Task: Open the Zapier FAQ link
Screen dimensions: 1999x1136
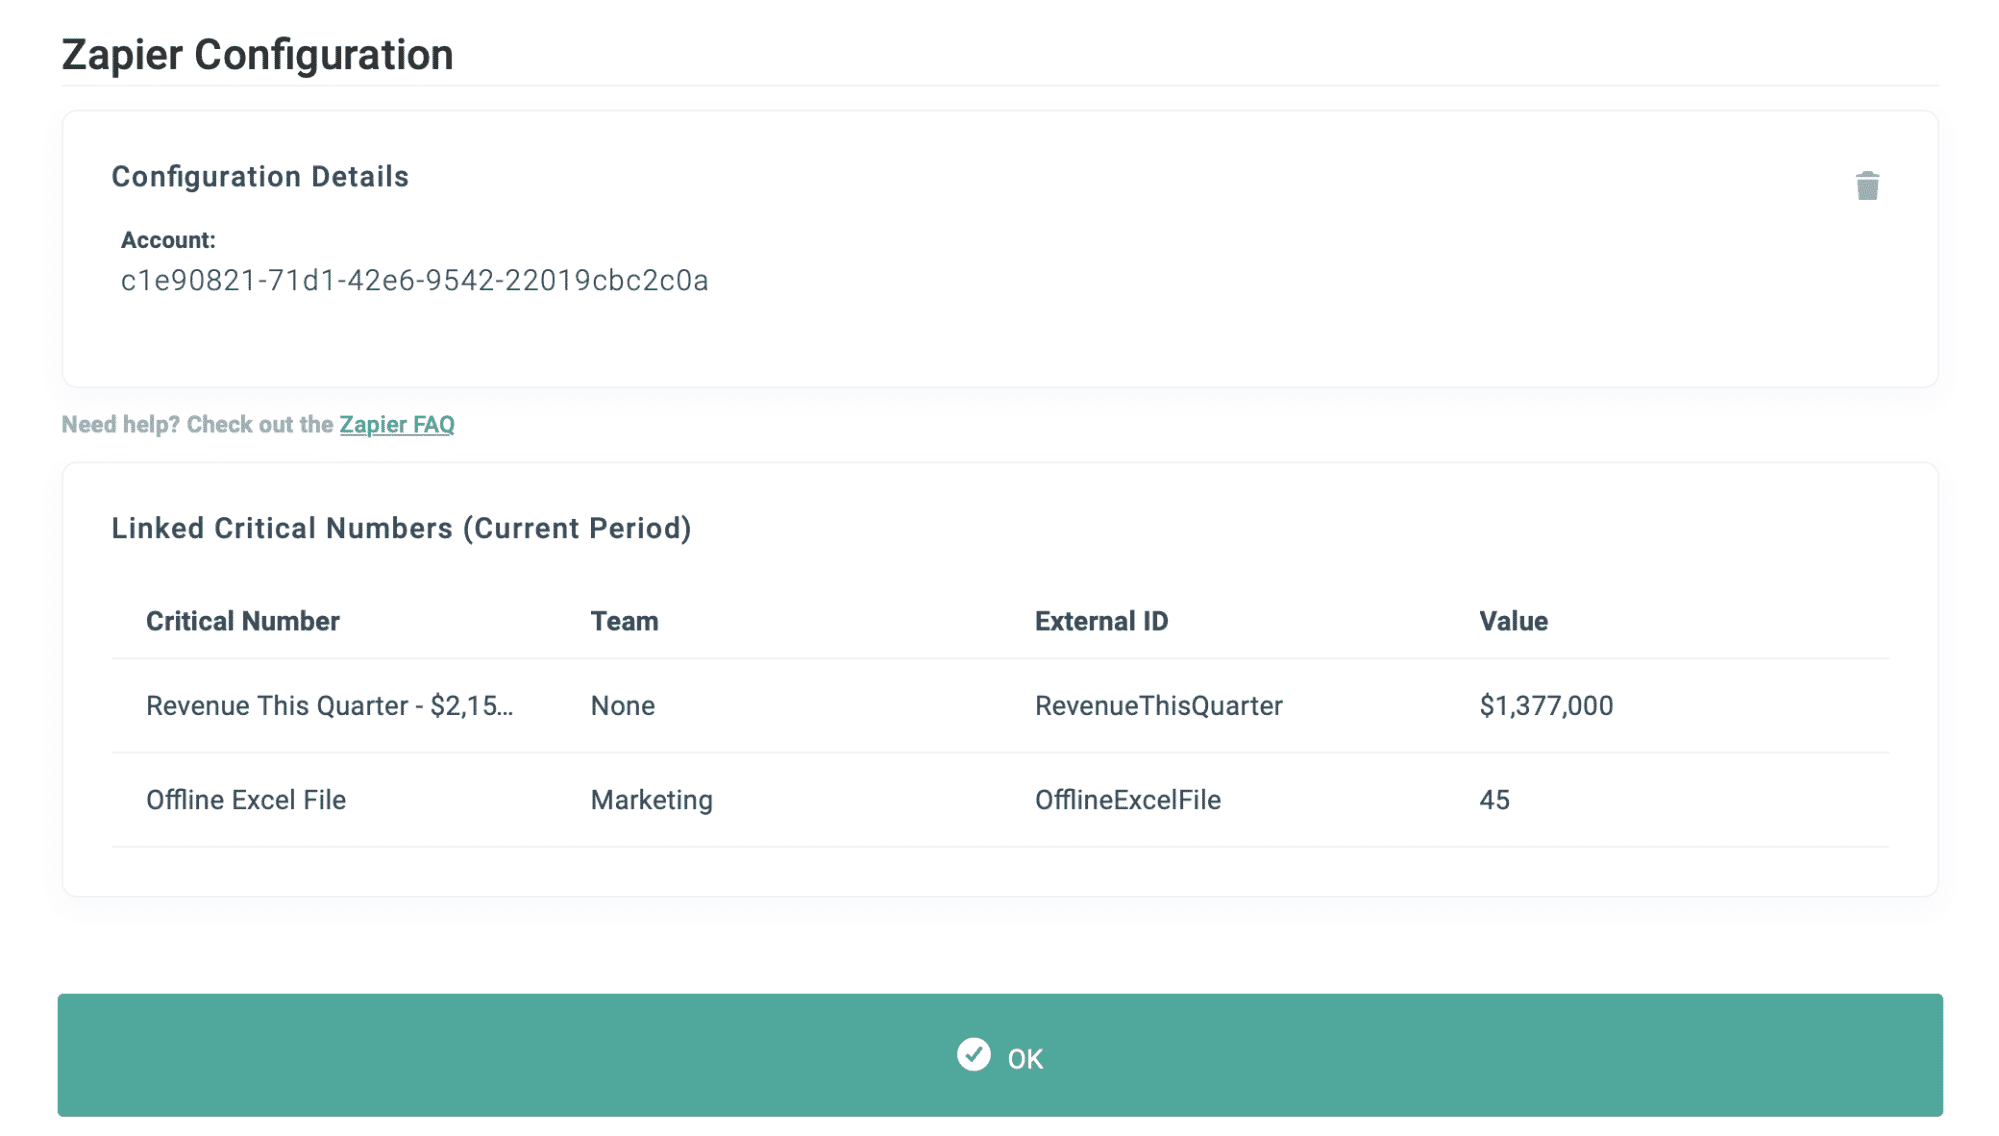Action: coord(397,424)
